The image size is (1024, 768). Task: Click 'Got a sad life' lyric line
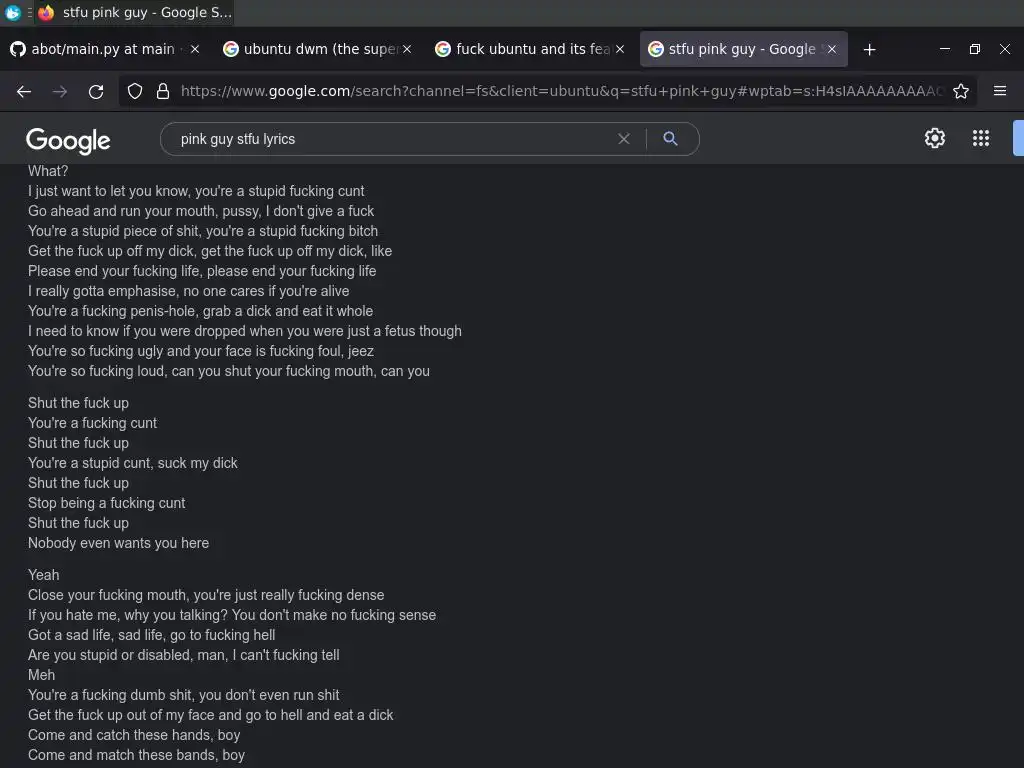pos(152,635)
